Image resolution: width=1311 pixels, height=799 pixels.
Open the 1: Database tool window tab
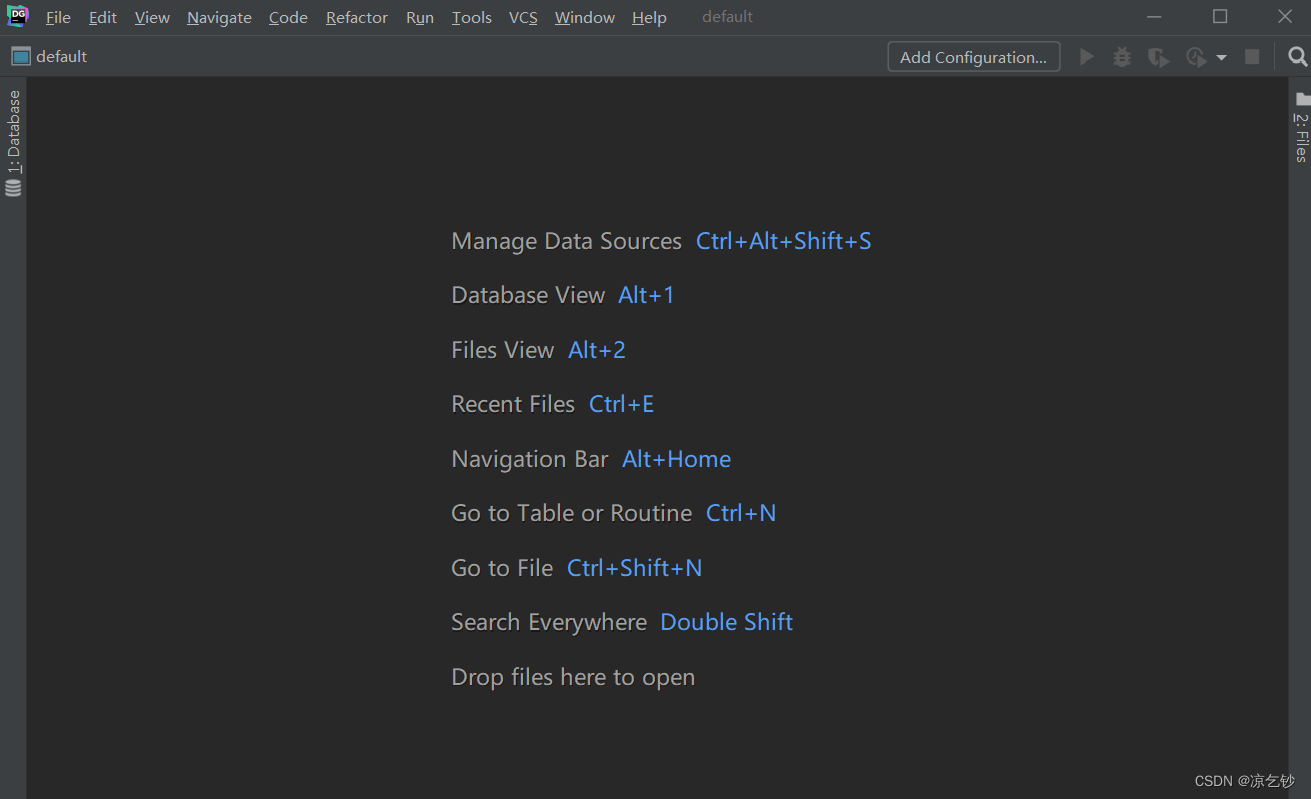coord(13,143)
